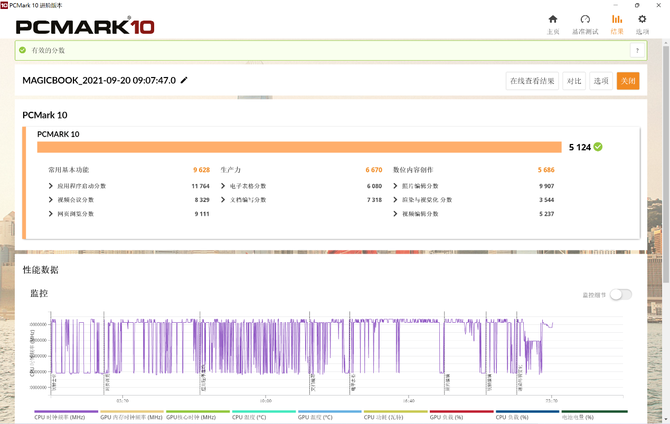Expand 视频会议分数 details
The image size is (670, 424).
coord(51,200)
